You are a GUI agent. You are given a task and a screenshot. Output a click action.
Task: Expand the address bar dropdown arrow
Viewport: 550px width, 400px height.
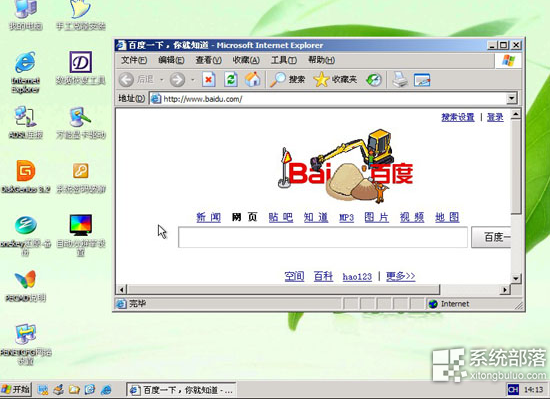tap(512, 98)
